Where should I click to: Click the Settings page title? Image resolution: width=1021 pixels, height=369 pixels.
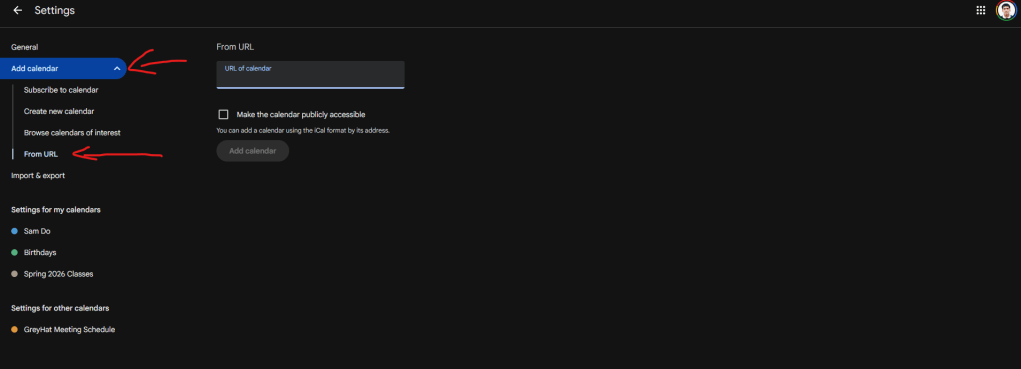[x=55, y=10]
